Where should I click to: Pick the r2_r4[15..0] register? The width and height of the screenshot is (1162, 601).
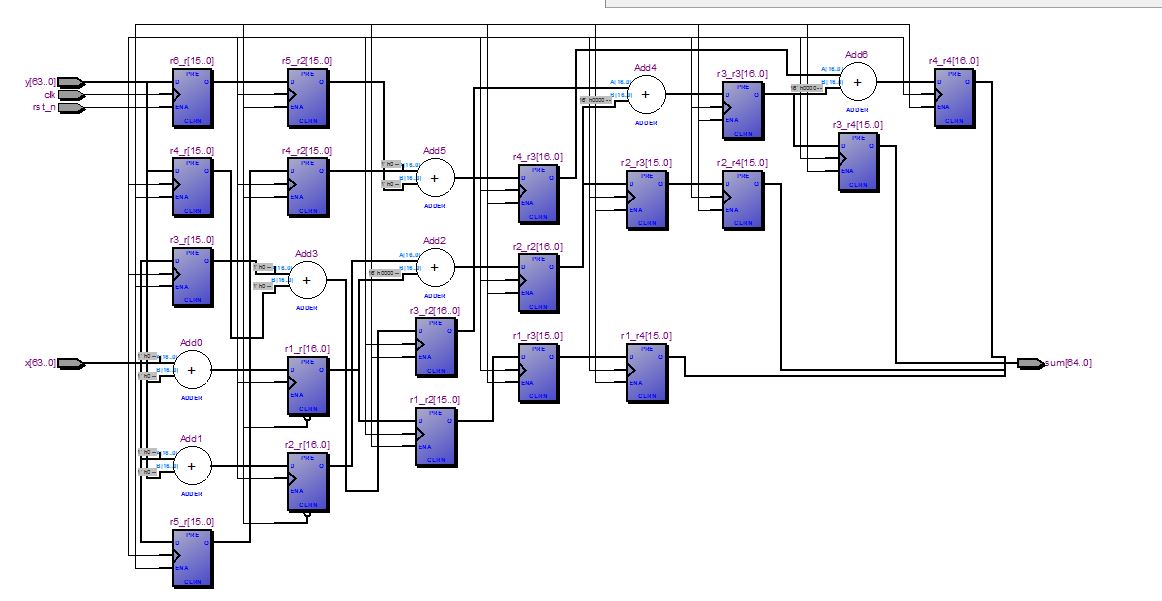click(743, 200)
